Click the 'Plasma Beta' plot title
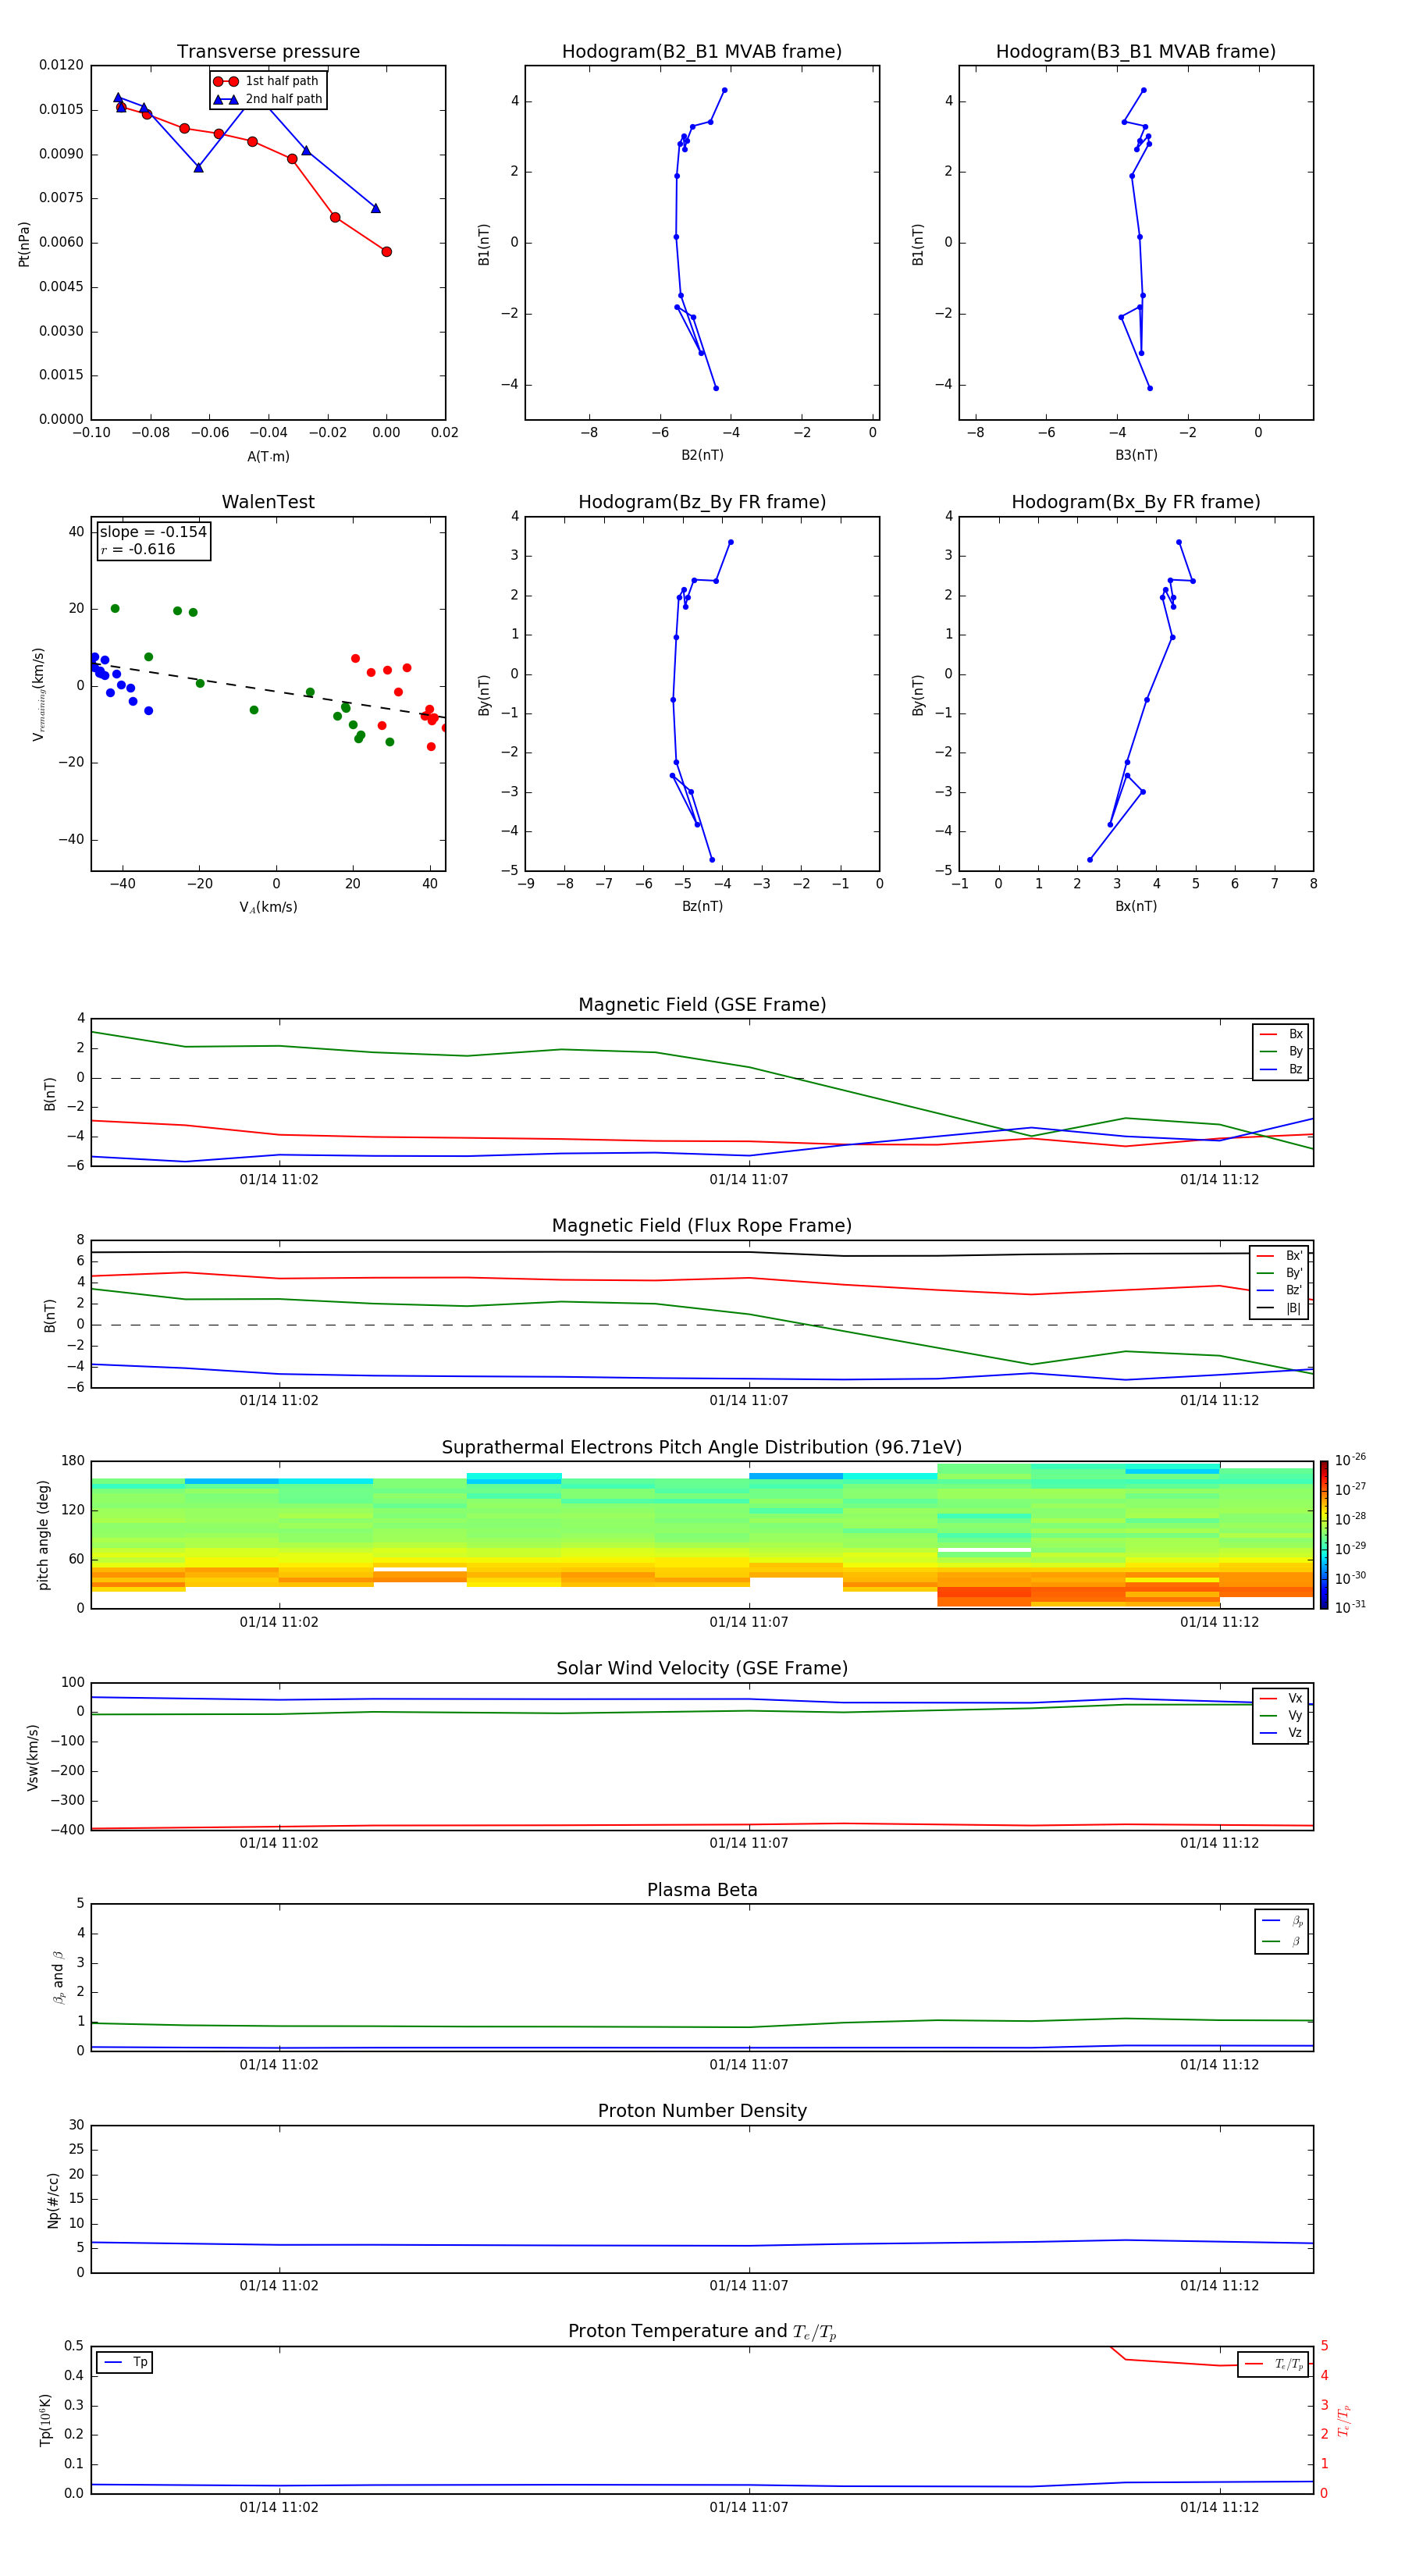Screen dimensions: 1405x2576 tap(702, 1891)
